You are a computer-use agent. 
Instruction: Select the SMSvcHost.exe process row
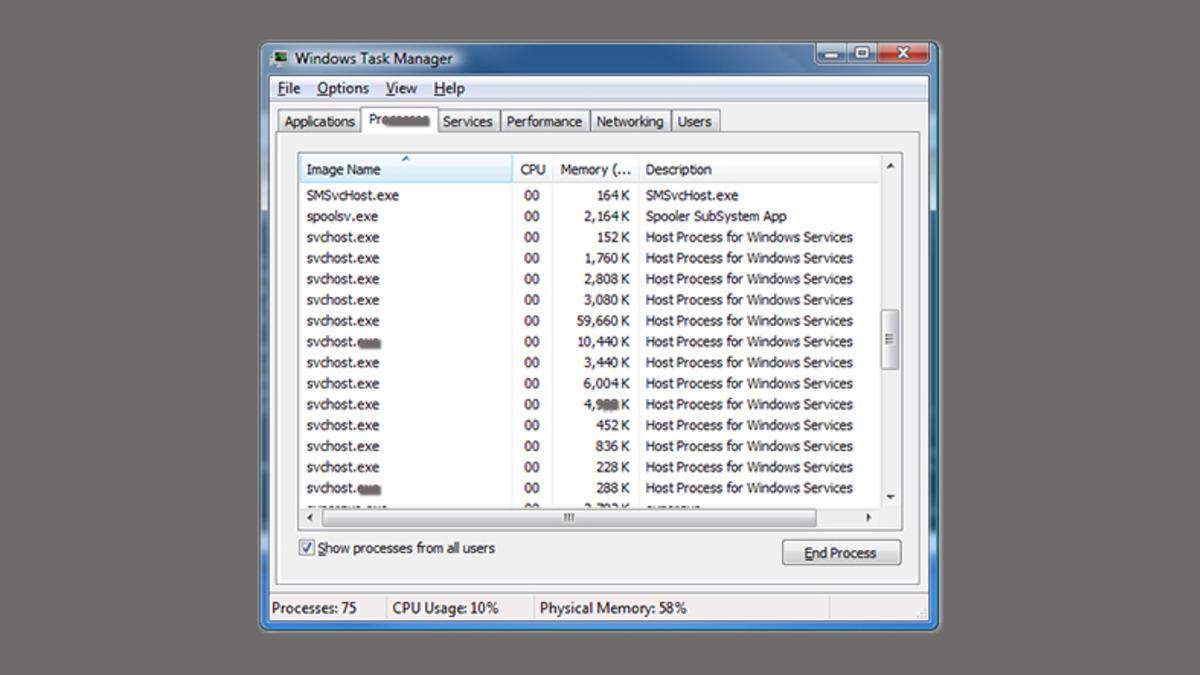coord(400,195)
